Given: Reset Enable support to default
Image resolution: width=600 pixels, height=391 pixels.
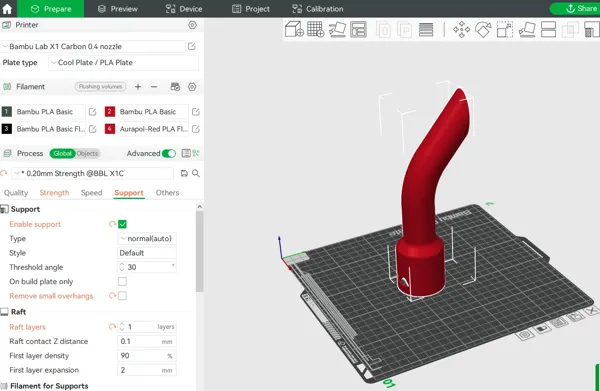Looking at the screenshot, I should (x=112, y=224).
